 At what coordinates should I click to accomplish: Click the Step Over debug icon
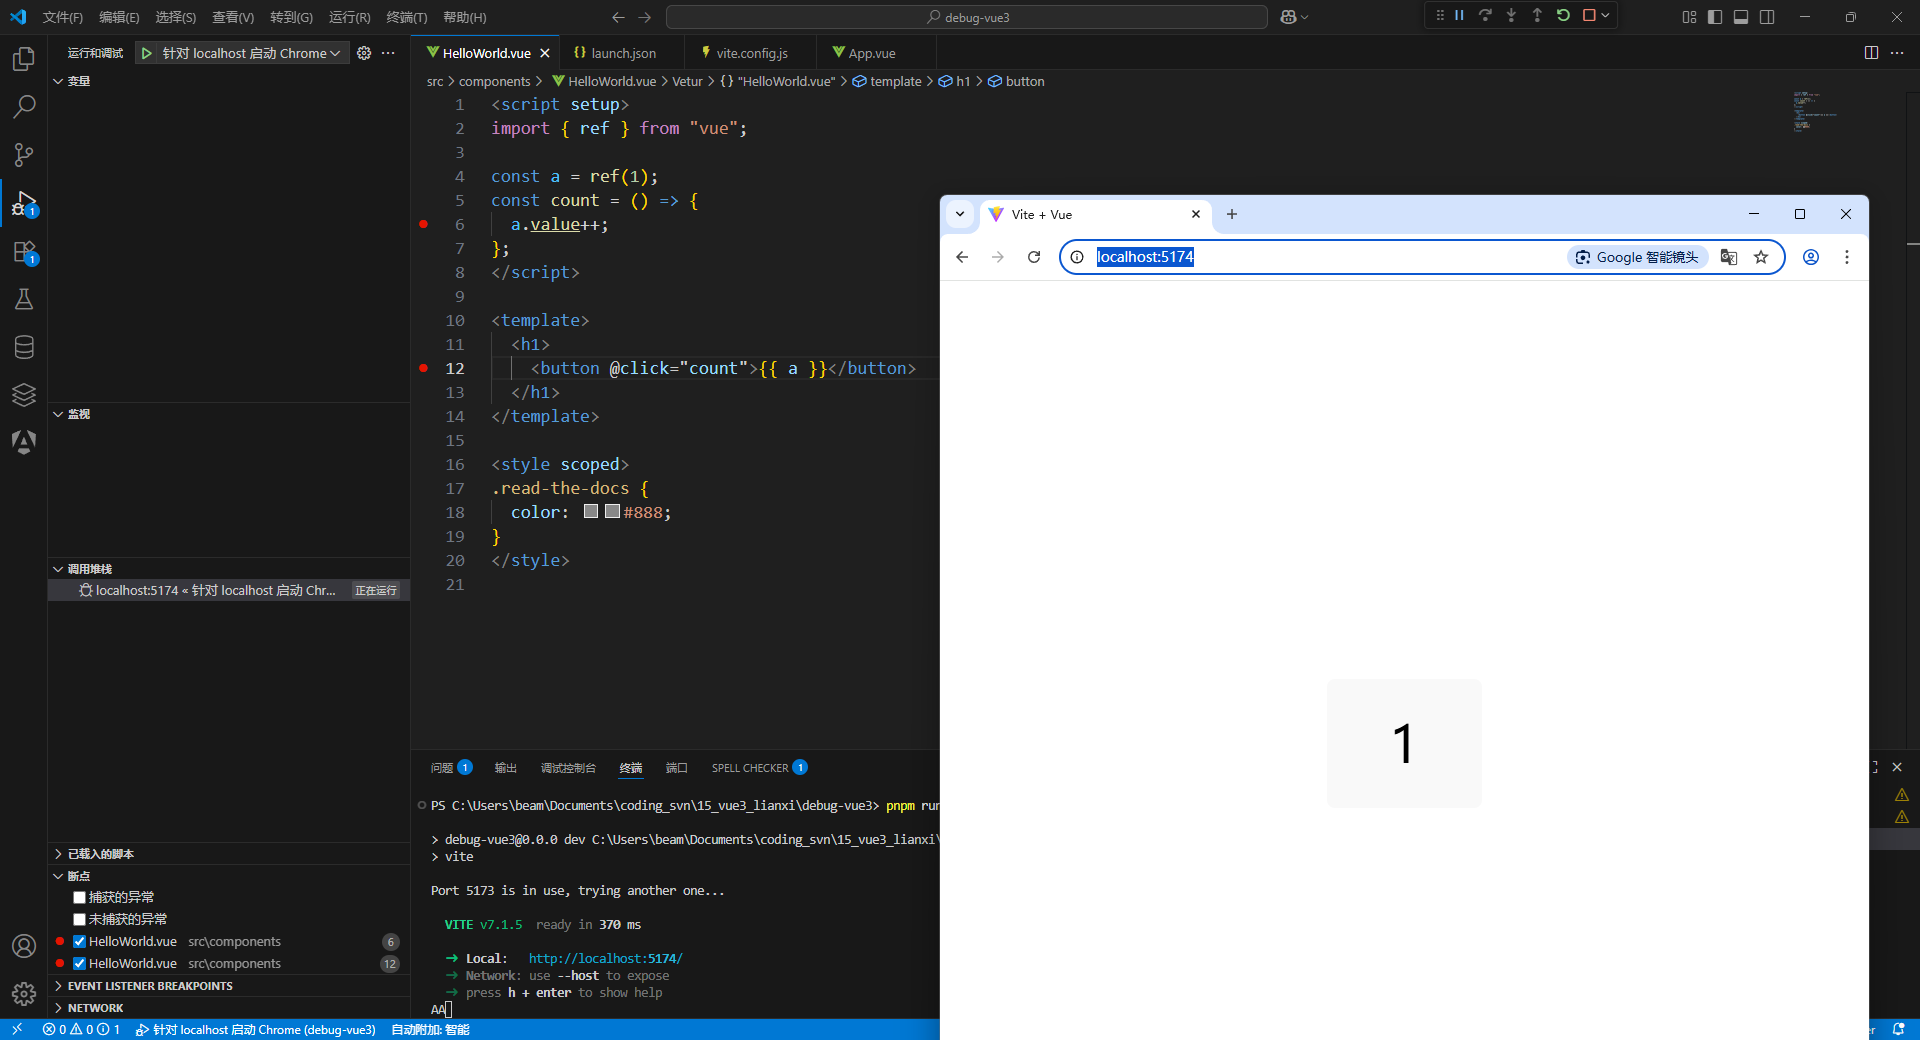click(x=1486, y=15)
